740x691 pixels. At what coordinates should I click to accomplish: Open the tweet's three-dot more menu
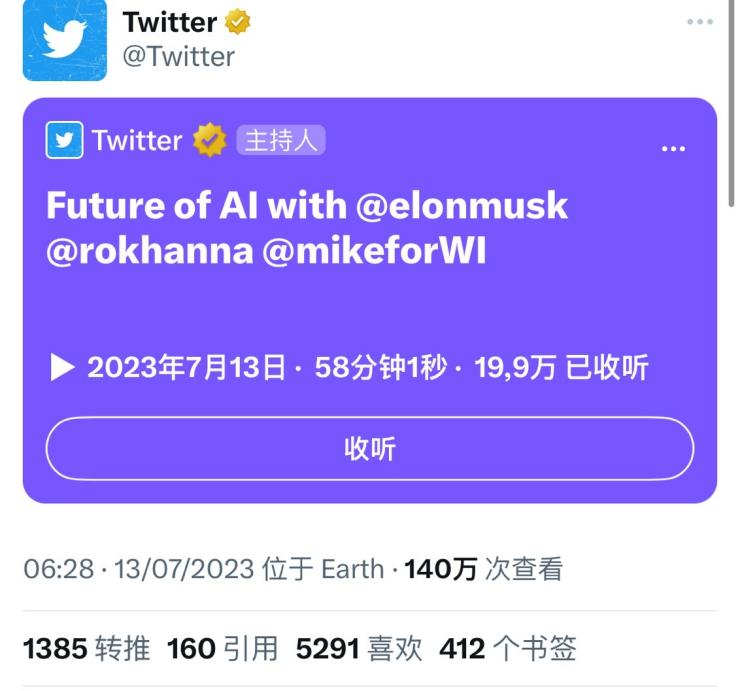700,21
